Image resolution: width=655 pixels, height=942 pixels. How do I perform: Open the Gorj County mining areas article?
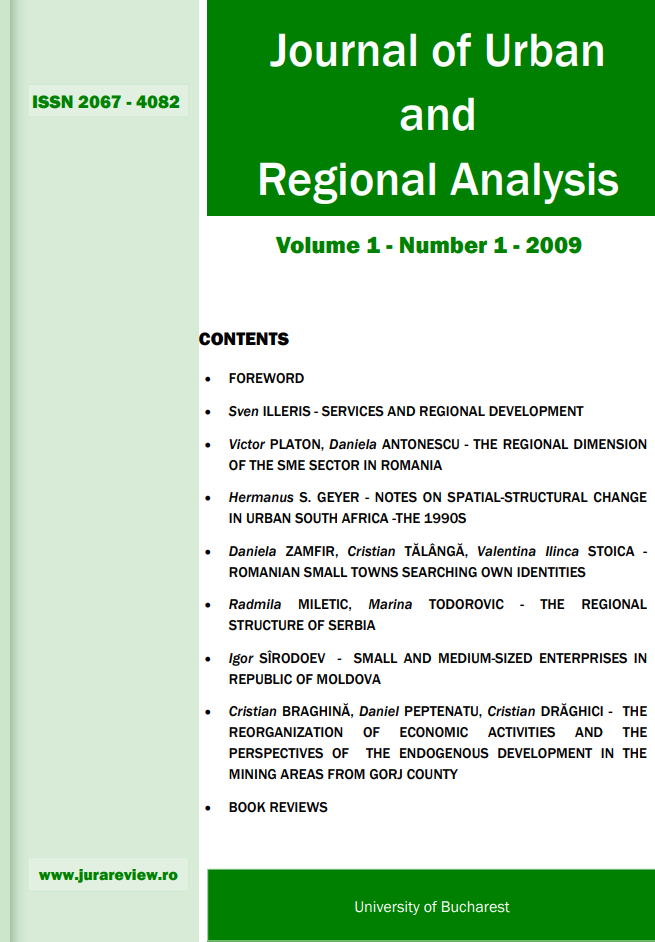pyautogui.click(x=437, y=742)
